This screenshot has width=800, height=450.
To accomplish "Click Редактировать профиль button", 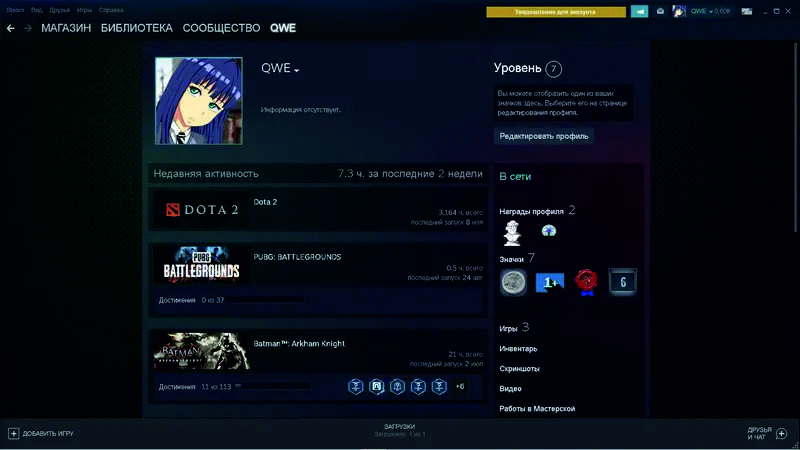I will tap(544, 136).
